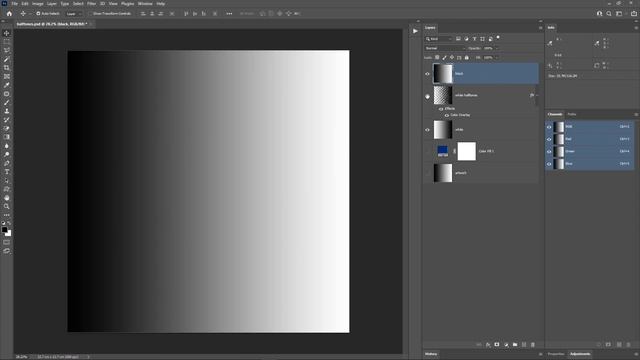Image resolution: width=640 pixels, height=360 pixels.
Task: Toggle Color Overlay effect visibility
Action: coord(447,115)
